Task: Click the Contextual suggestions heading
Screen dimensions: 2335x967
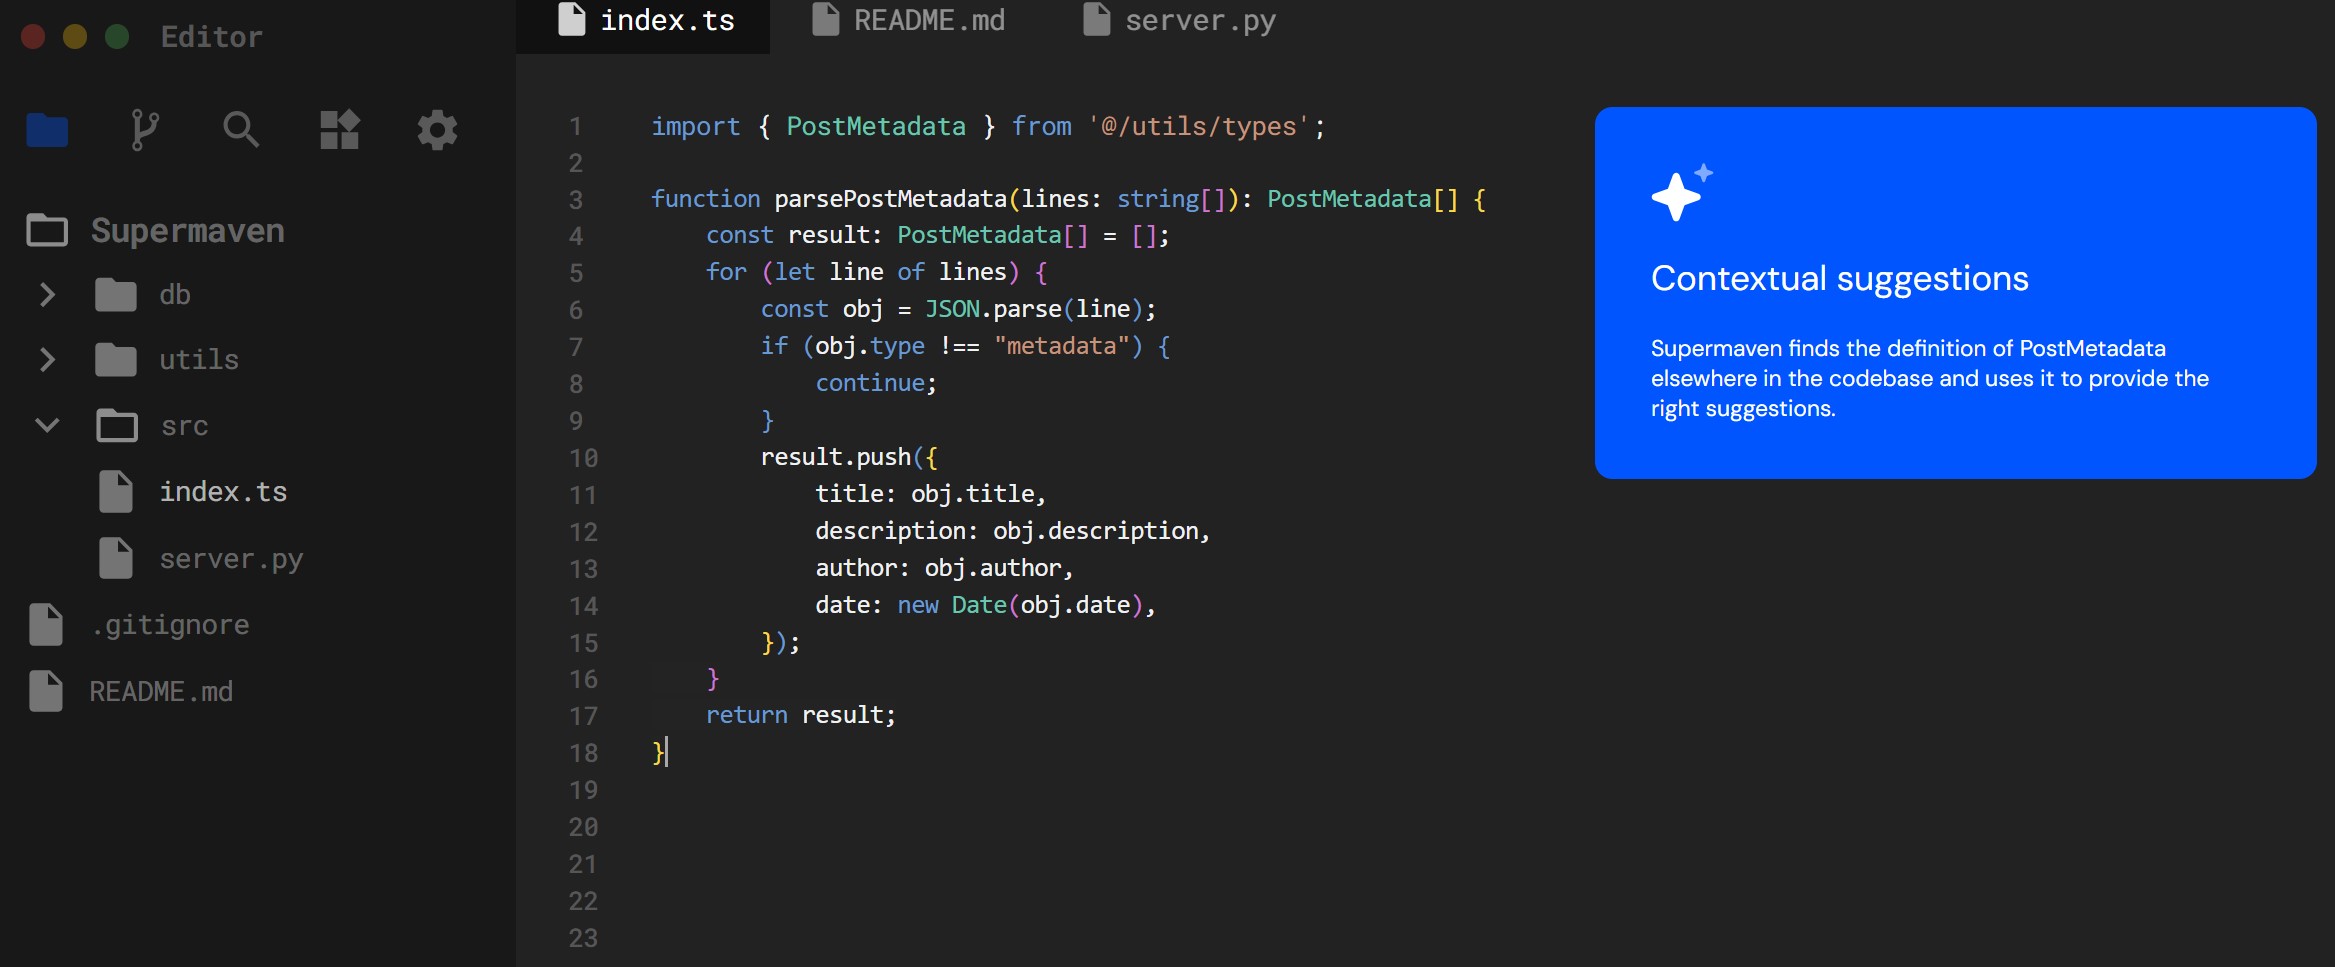Action: [x=1839, y=278]
